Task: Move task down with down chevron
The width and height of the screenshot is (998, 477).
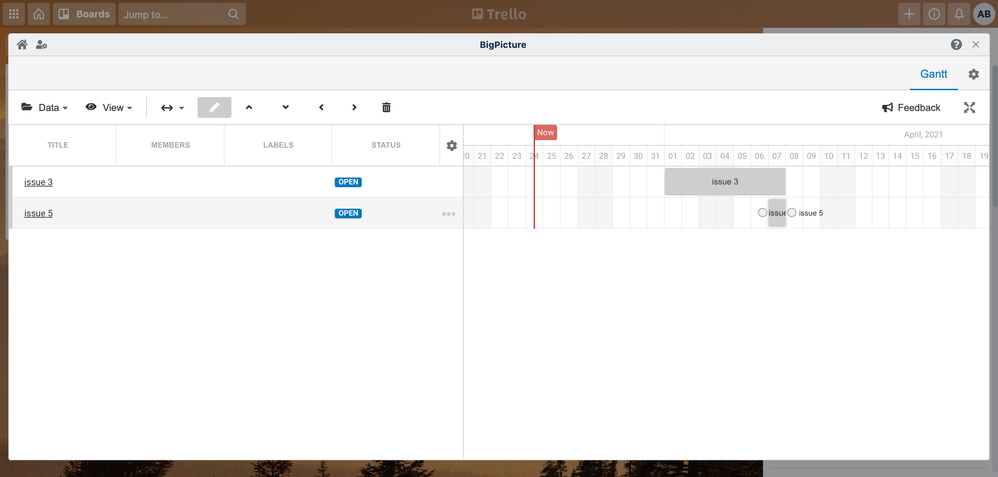Action: pyautogui.click(x=286, y=108)
